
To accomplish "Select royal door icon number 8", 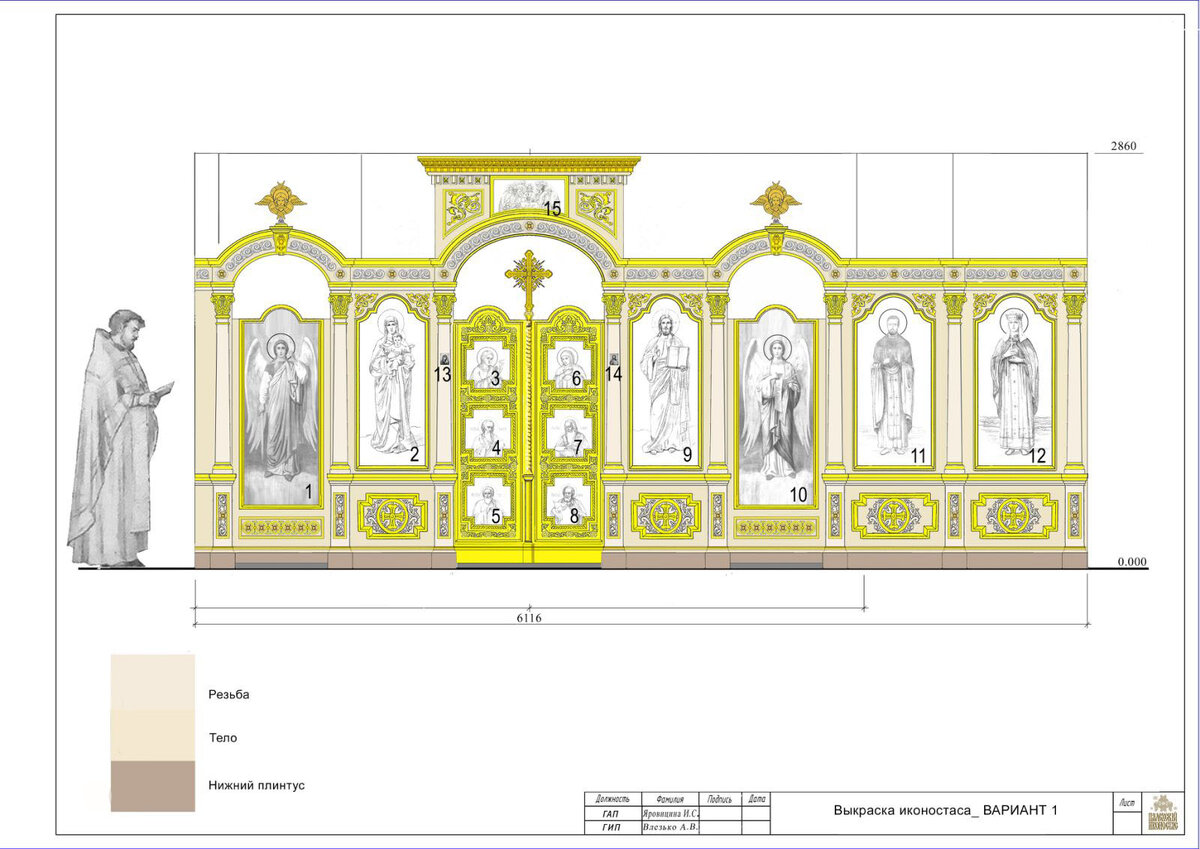I will click(569, 503).
